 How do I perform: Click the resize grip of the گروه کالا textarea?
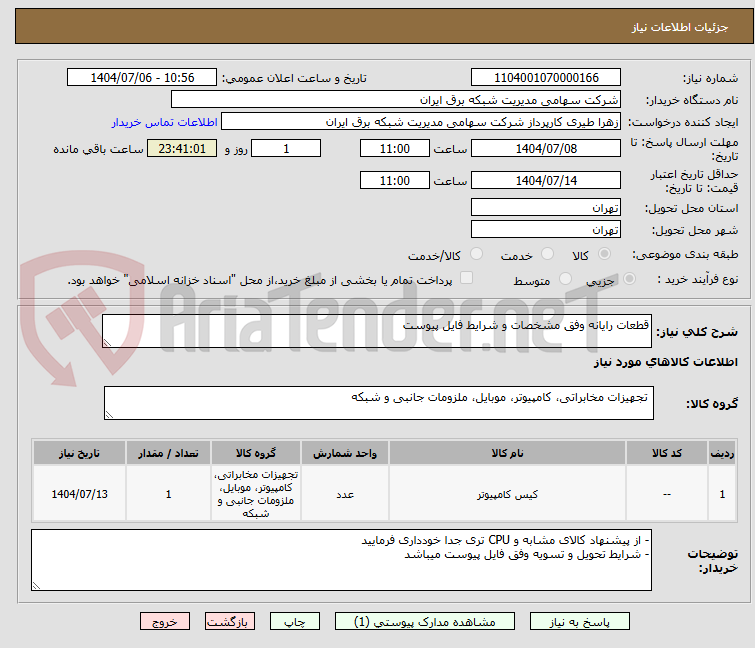[109, 415]
